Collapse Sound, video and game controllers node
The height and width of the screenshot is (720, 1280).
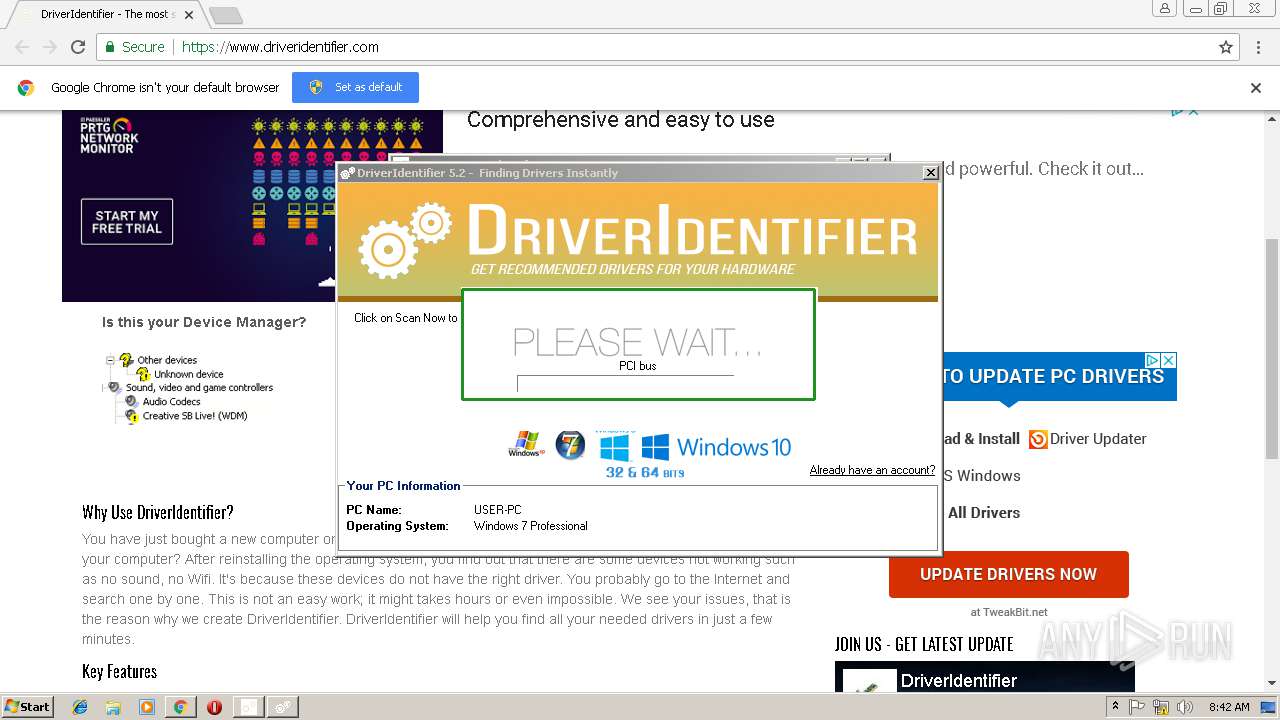104,388
